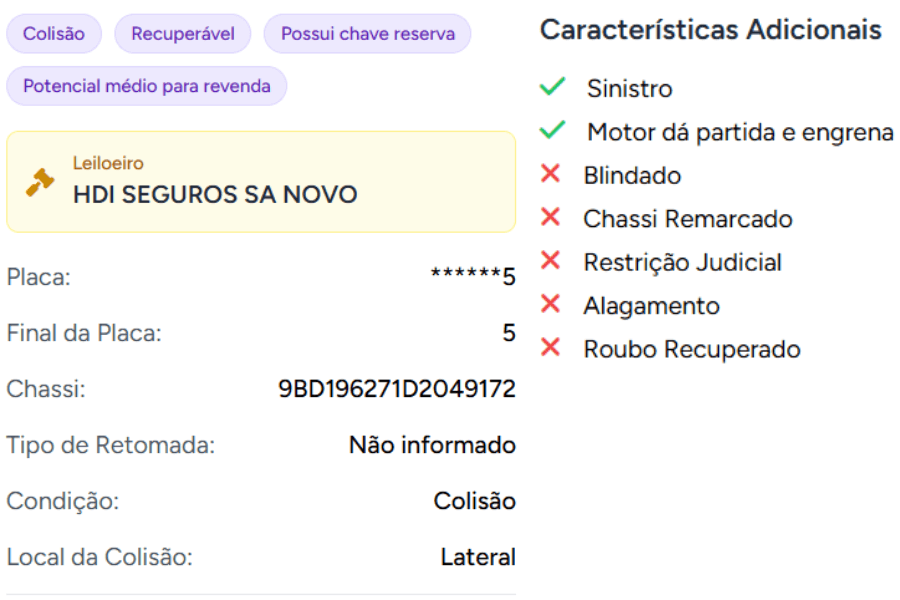Click the auctioneer hammer icon
This screenshot has height=600, width=900.
[40, 183]
